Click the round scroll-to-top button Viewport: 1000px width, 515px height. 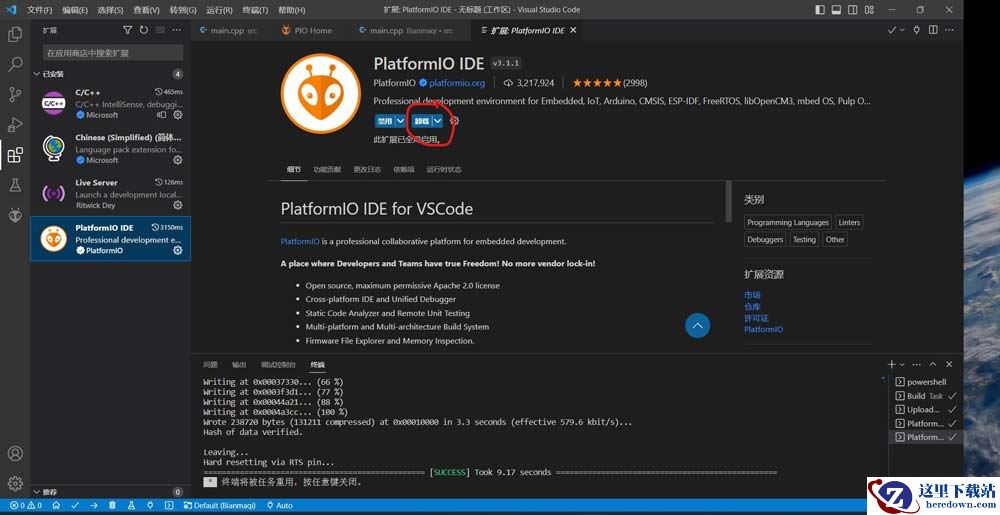[697, 326]
